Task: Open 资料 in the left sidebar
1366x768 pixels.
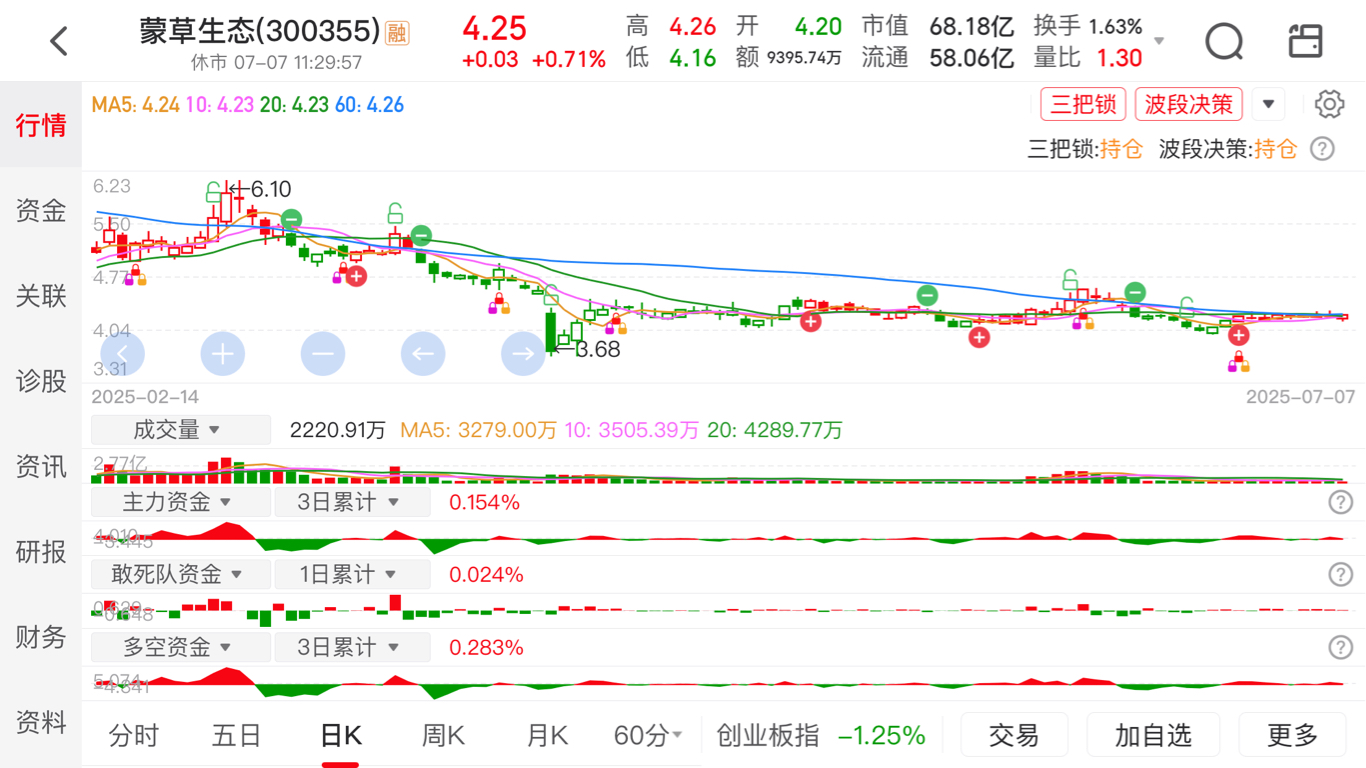Action: tap(41, 722)
